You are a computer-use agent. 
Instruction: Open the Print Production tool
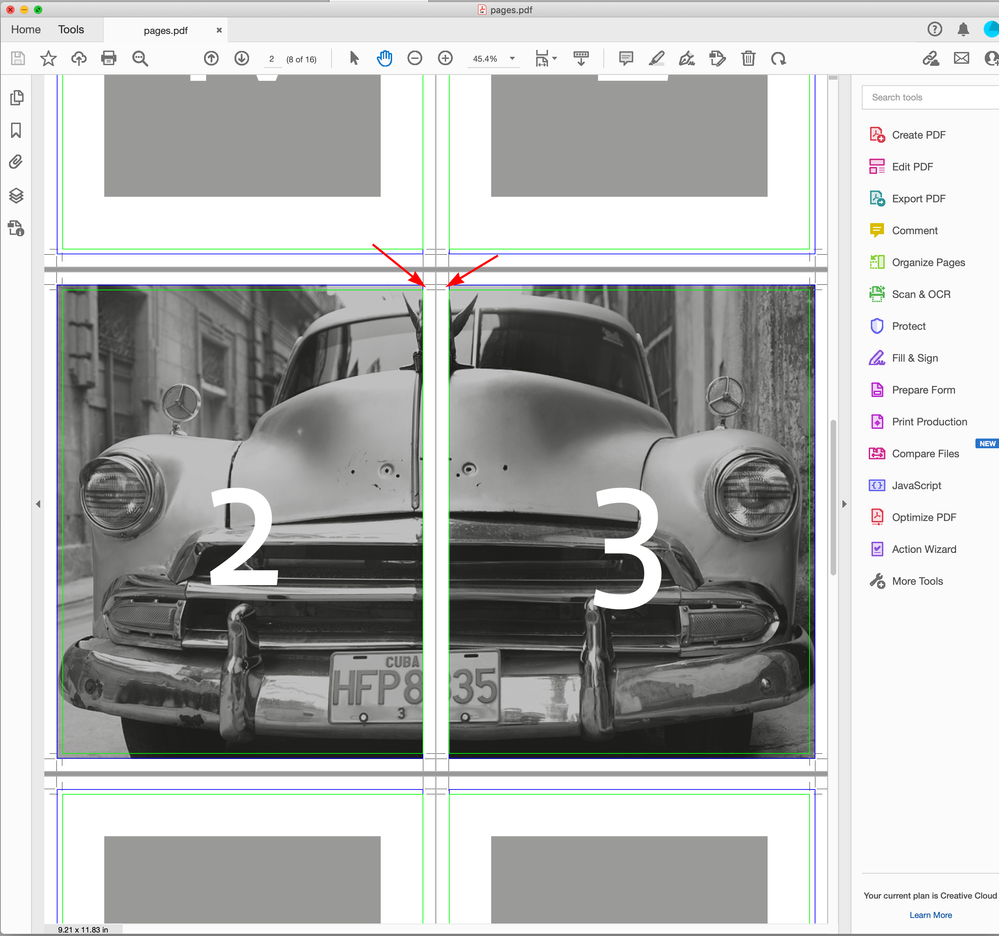[918, 422]
